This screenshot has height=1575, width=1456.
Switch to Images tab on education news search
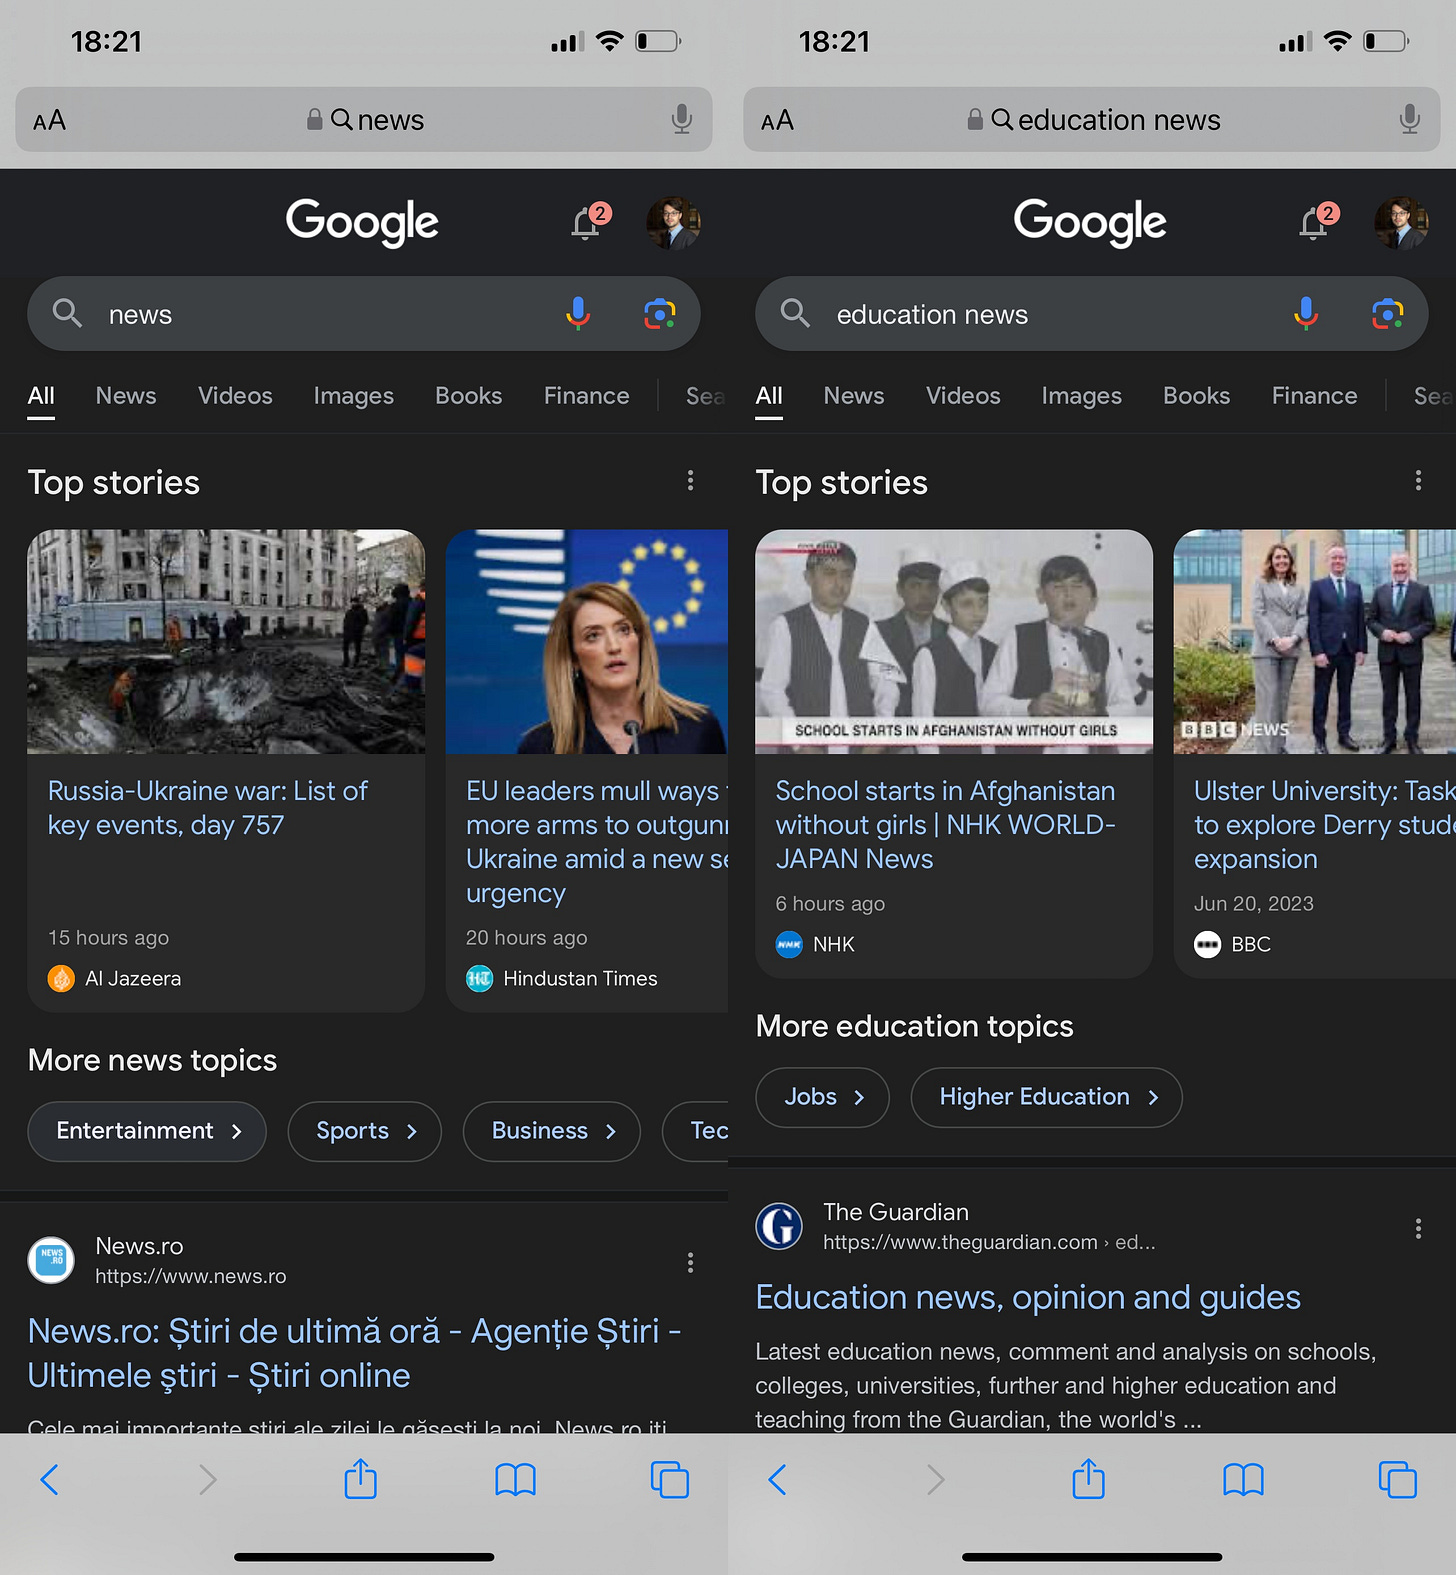click(1082, 396)
